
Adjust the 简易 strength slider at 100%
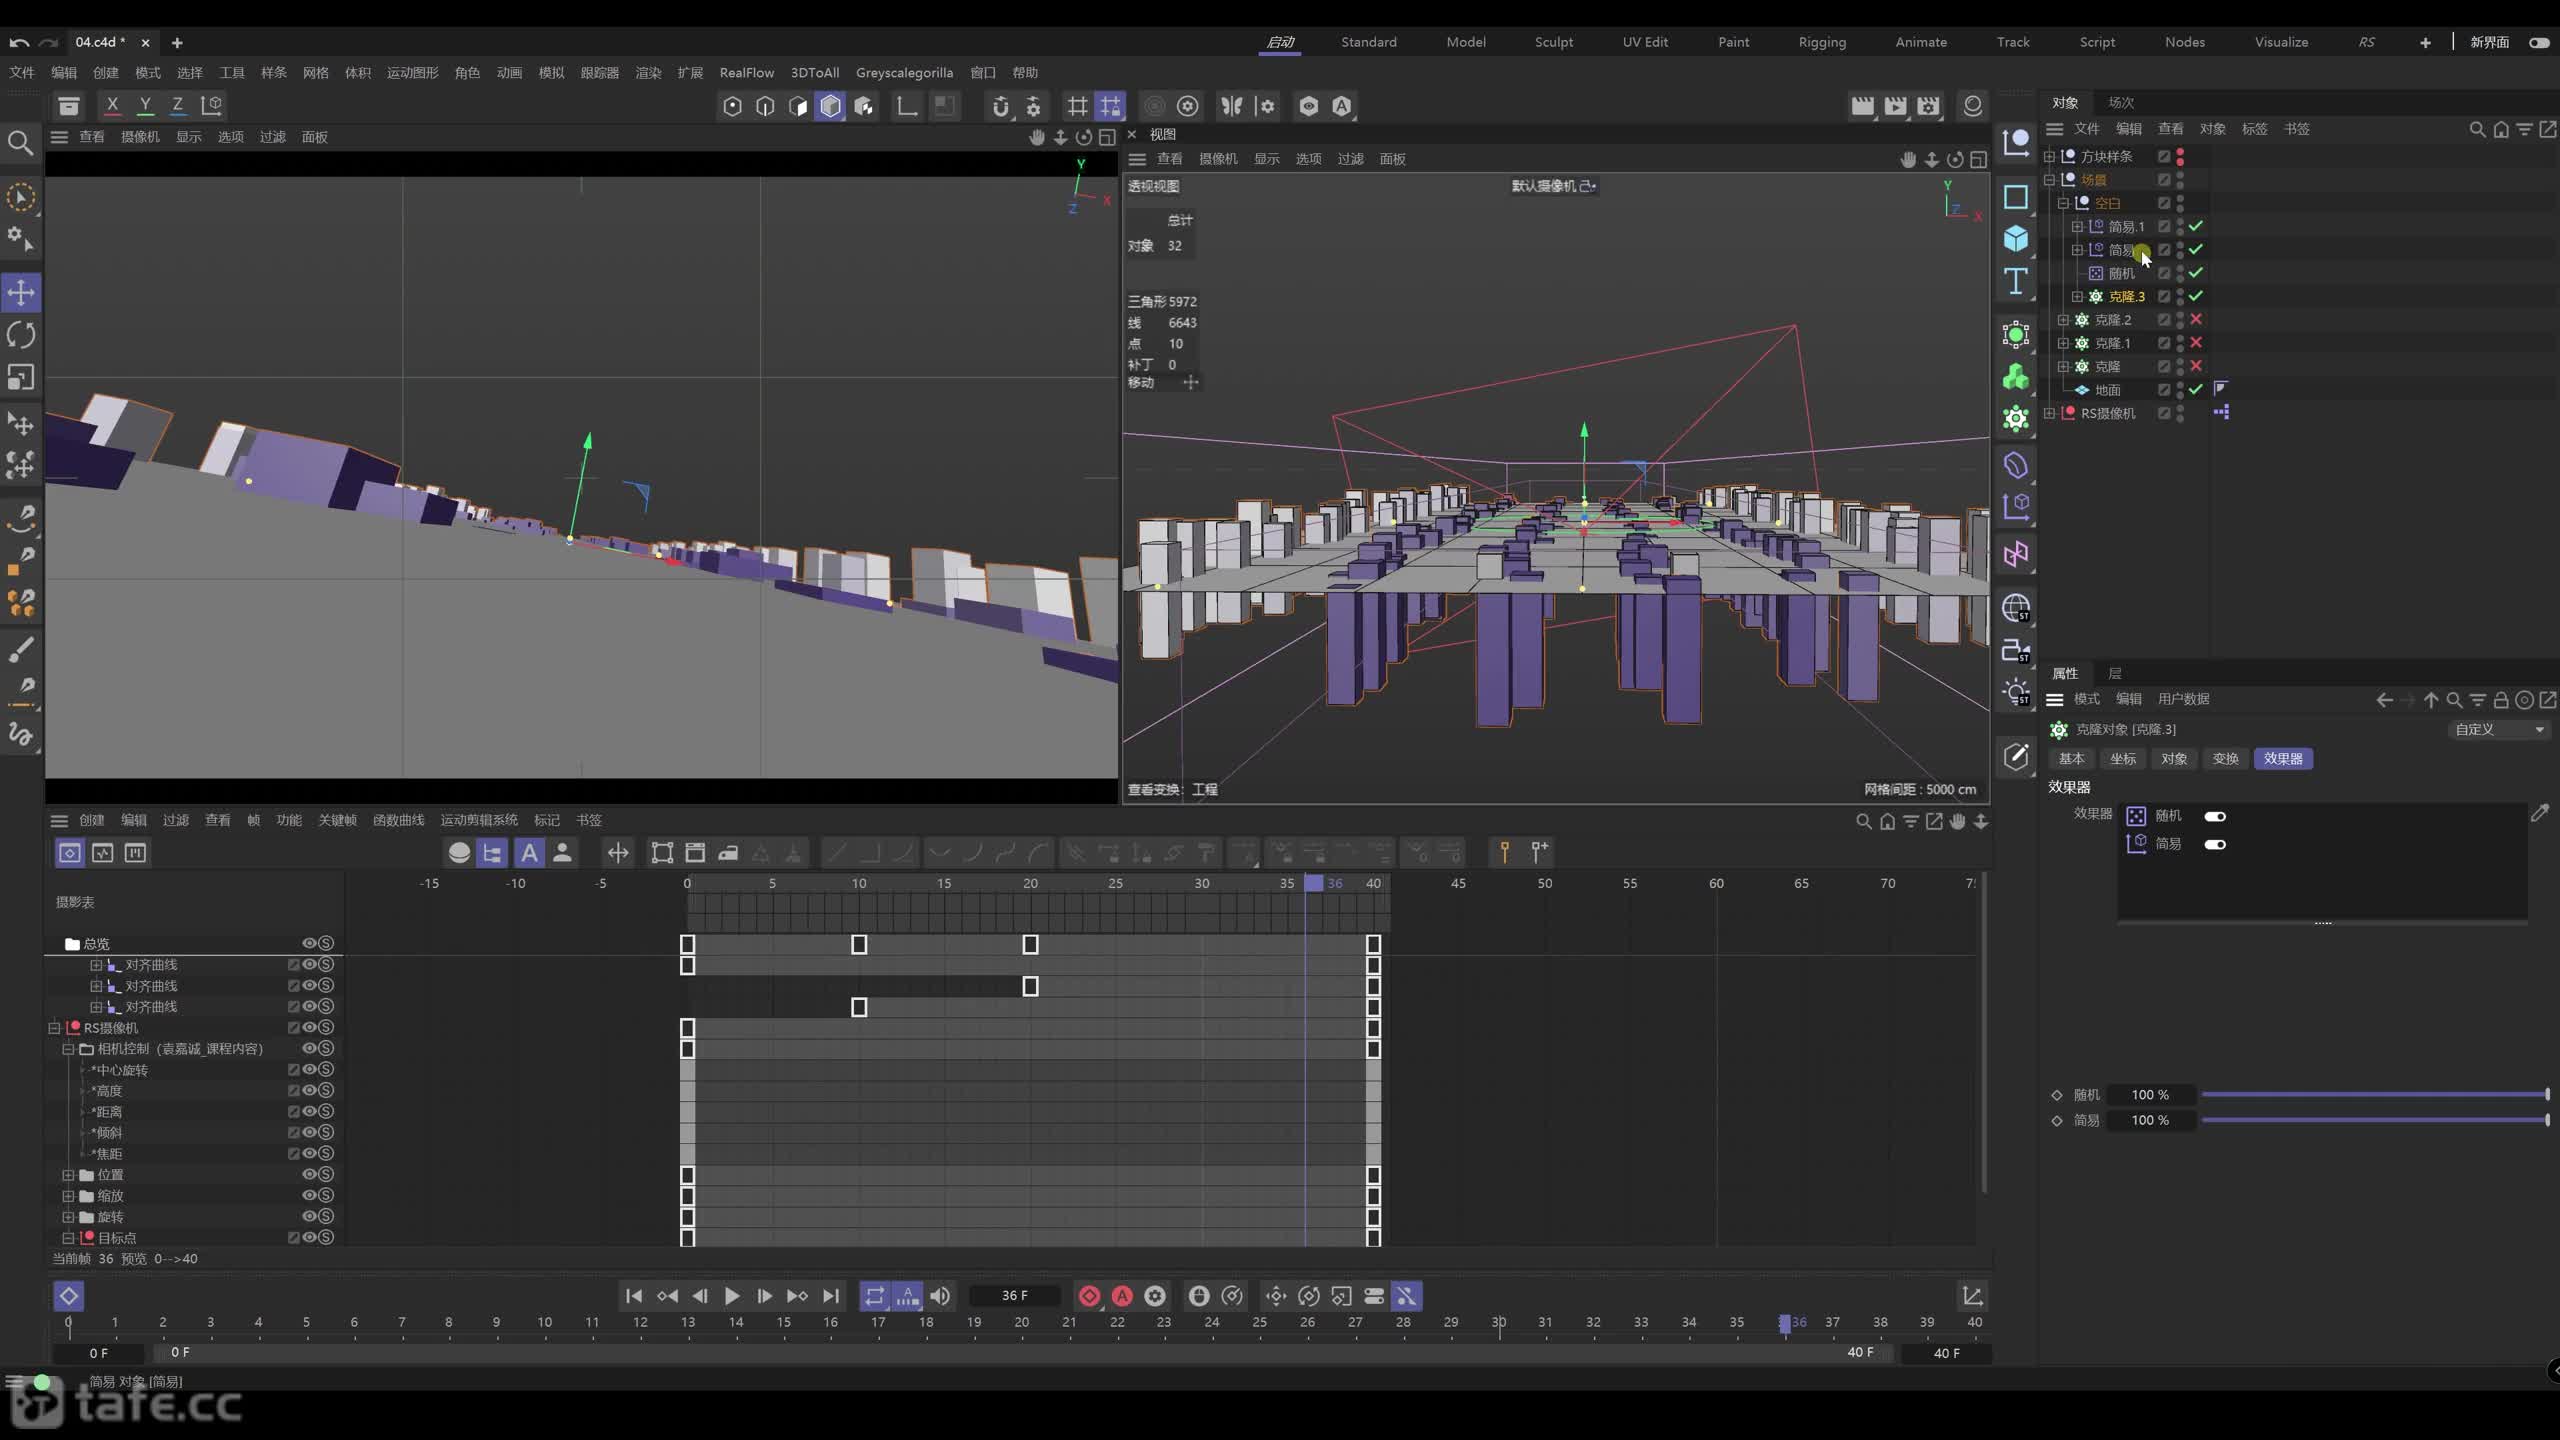coord(2375,1120)
